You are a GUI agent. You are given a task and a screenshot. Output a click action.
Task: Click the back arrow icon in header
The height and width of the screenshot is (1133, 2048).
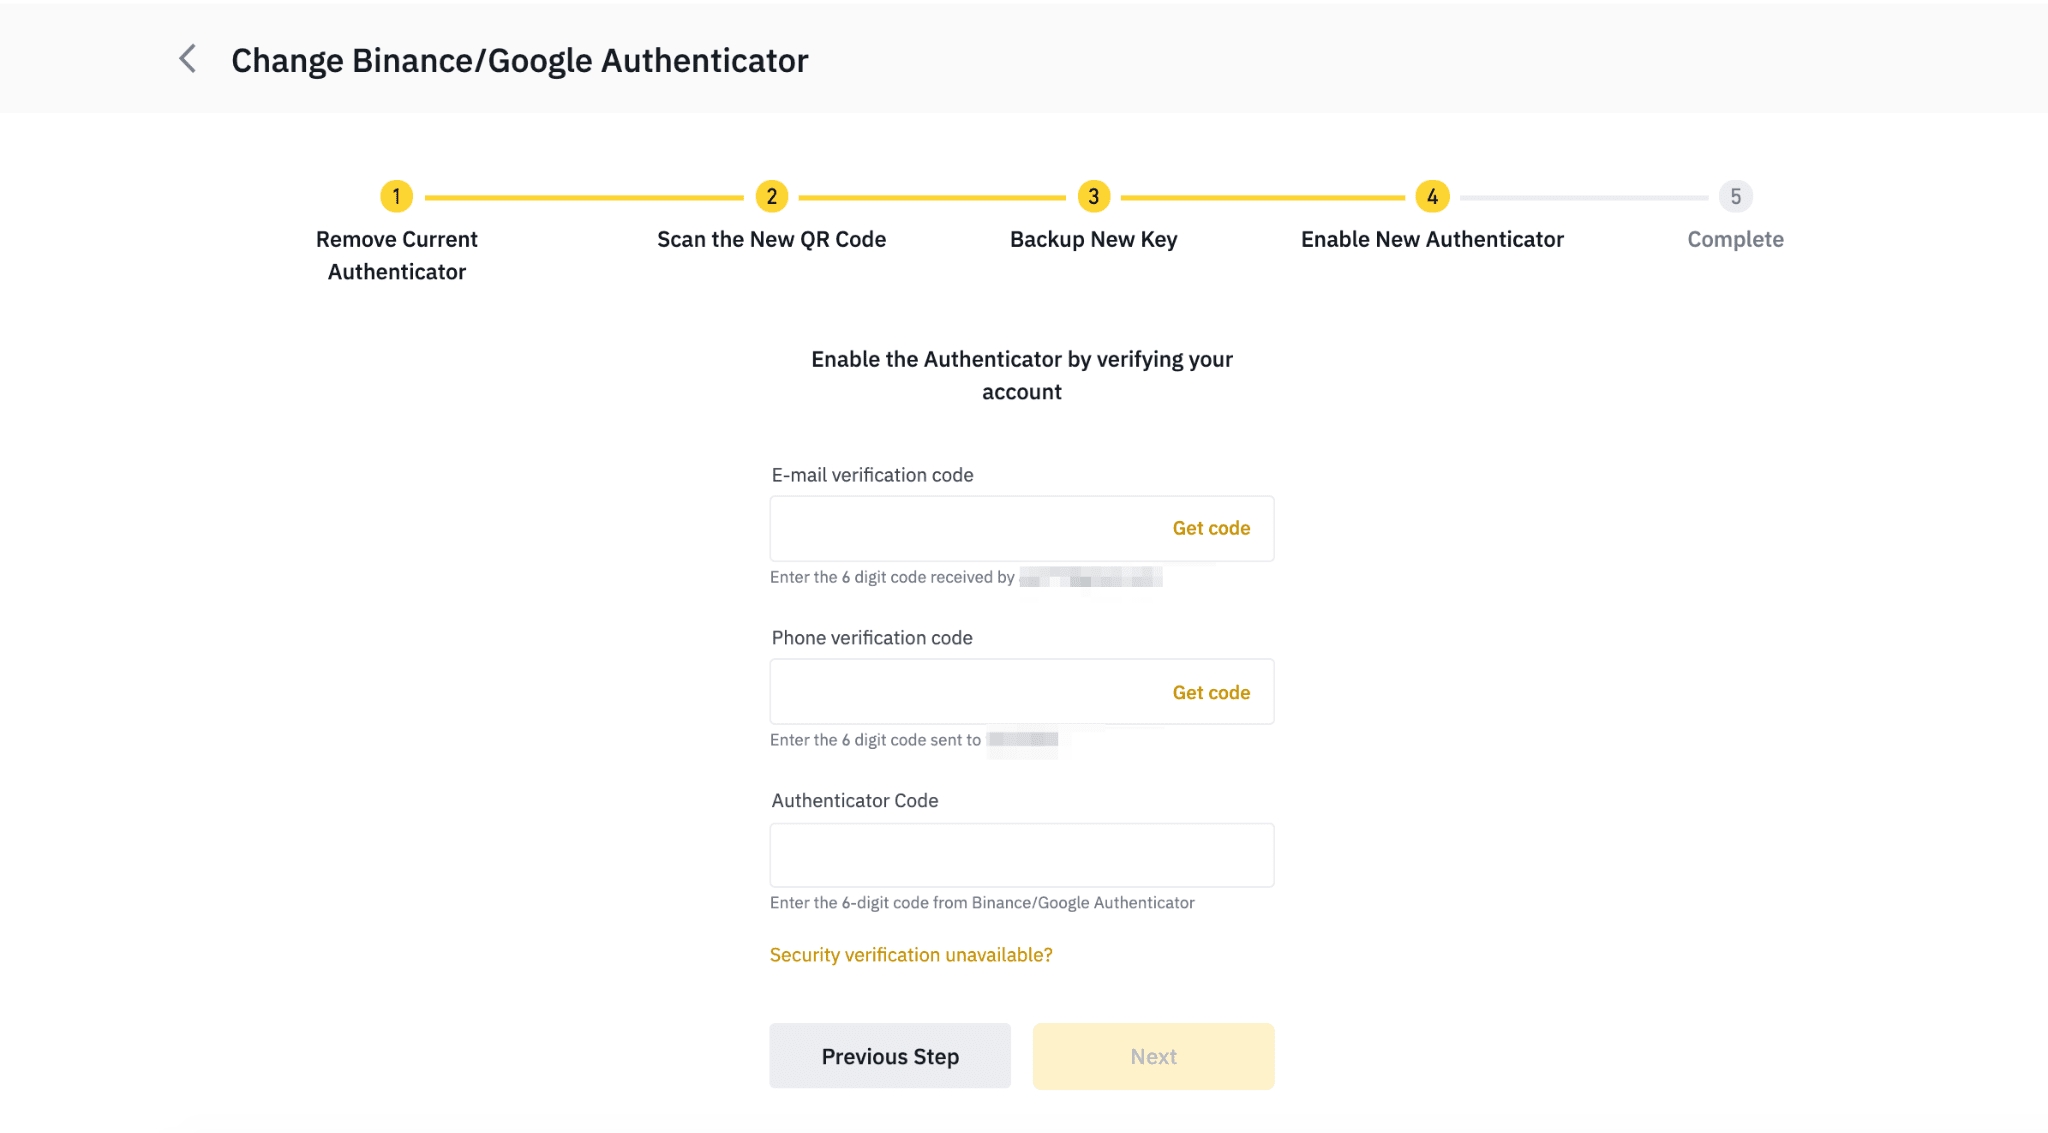187,59
